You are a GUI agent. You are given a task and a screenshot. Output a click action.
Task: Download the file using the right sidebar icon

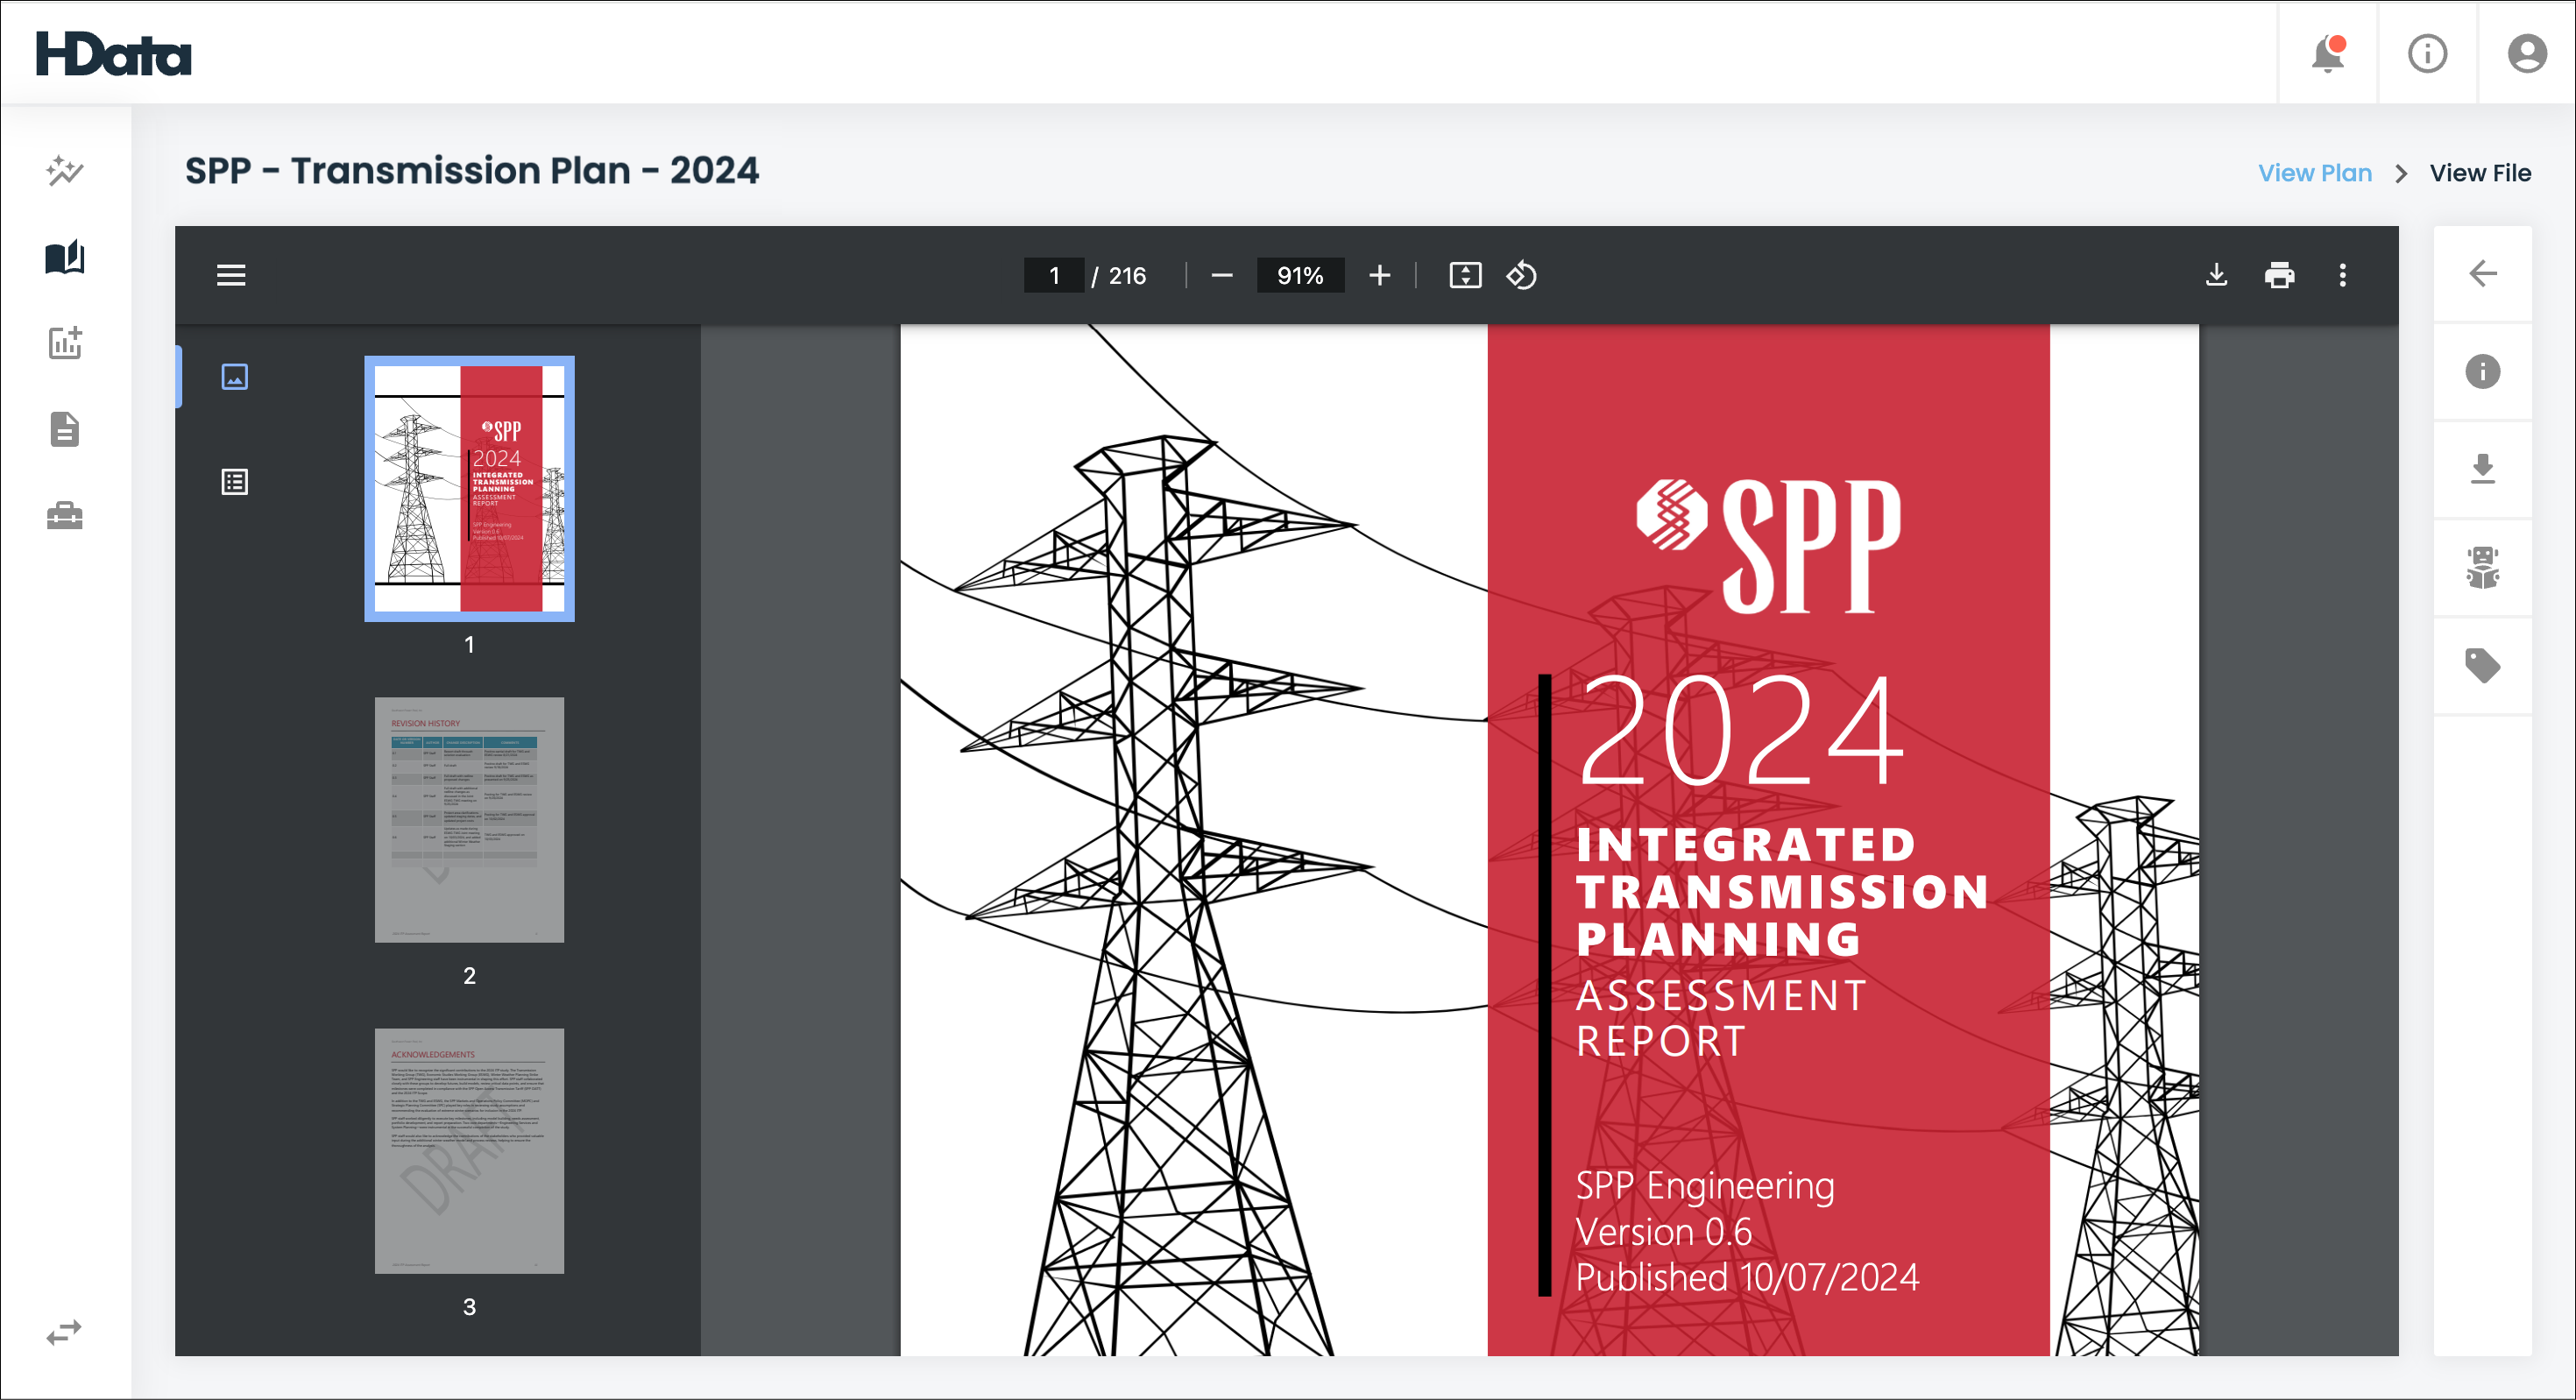pyautogui.click(x=2483, y=469)
